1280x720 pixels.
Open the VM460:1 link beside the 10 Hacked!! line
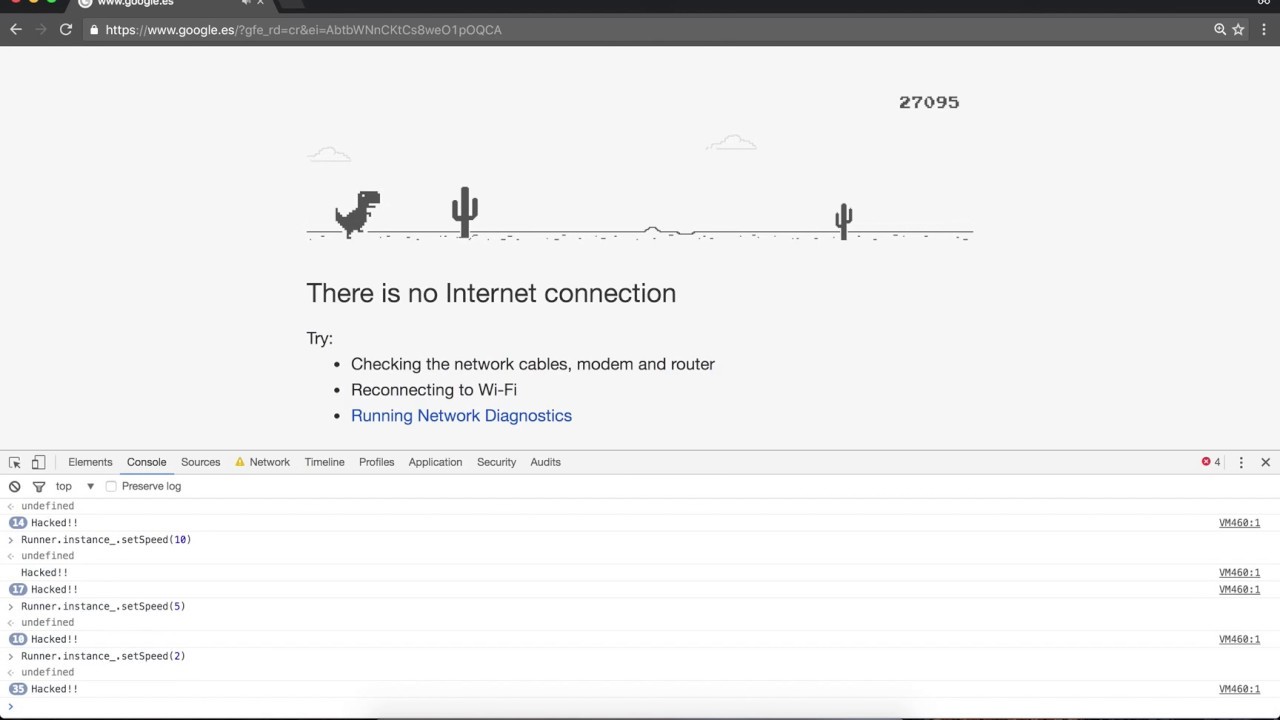click(x=1239, y=640)
